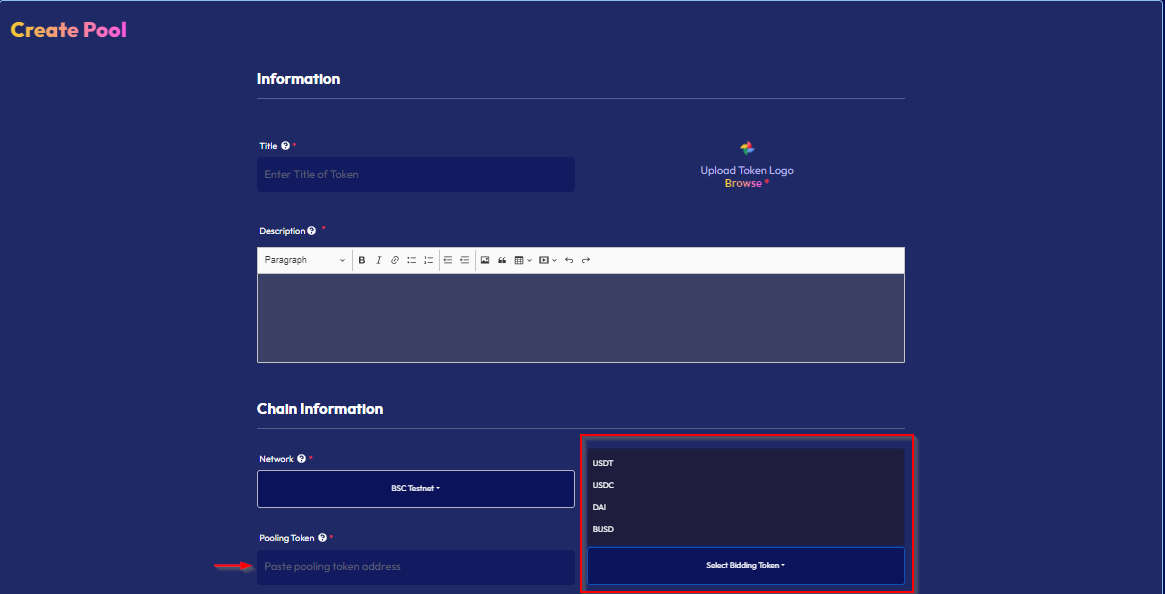Open the insert table dropdown
Viewport: 1165px width, 594px height.
pyautogui.click(x=522, y=260)
